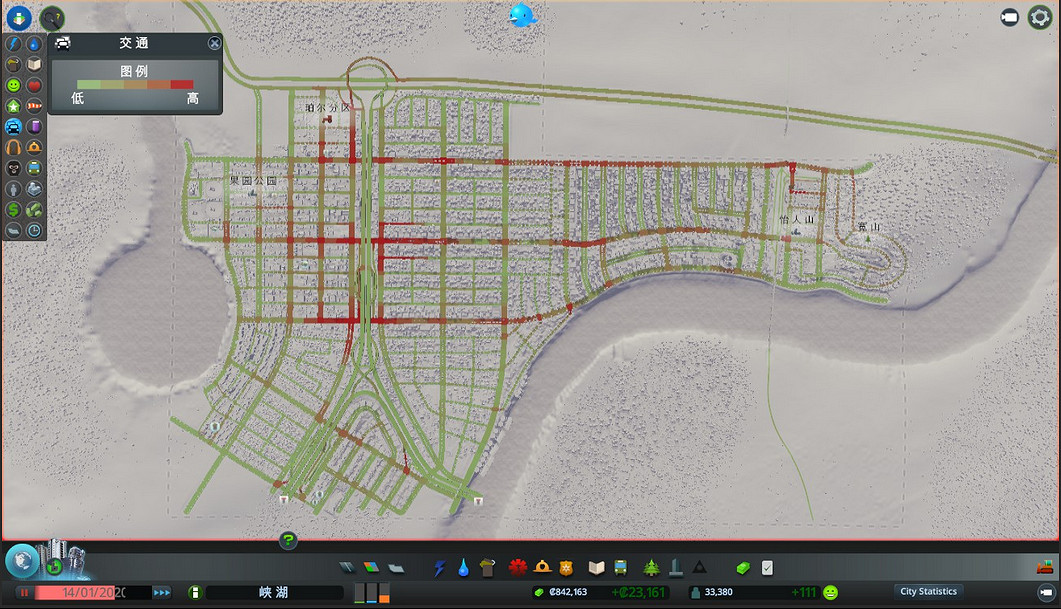Toggle Traffic info view car icon
Image resolution: width=1061 pixels, height=609 pixels.
coord(13,127)
